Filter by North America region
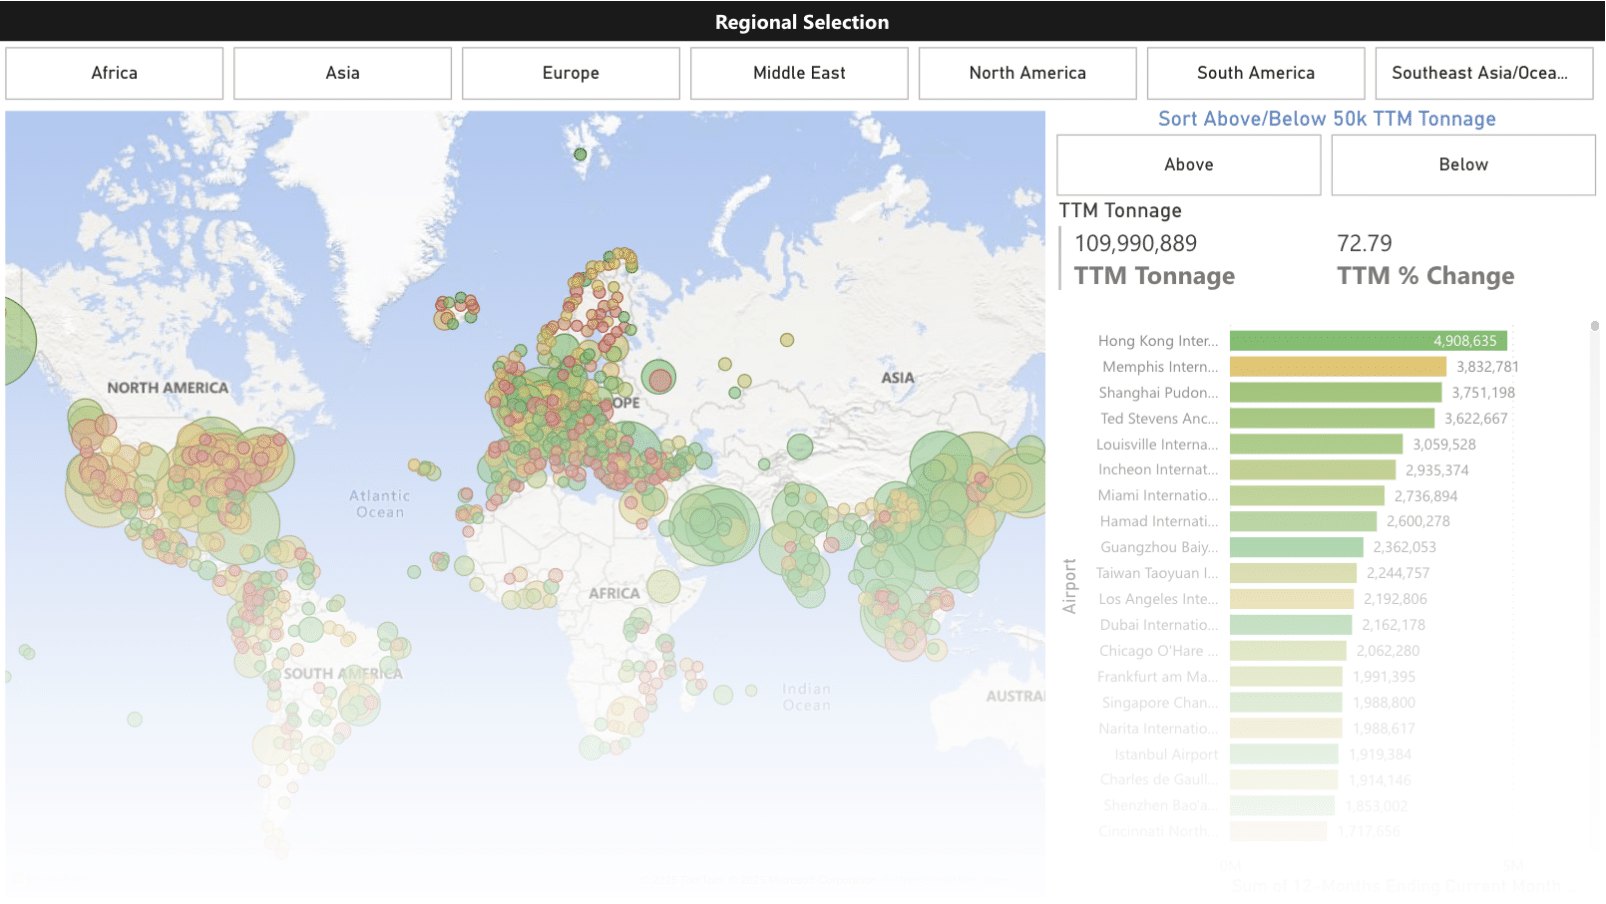Viewport: 1606px width, 904px height. [1027, 73]
